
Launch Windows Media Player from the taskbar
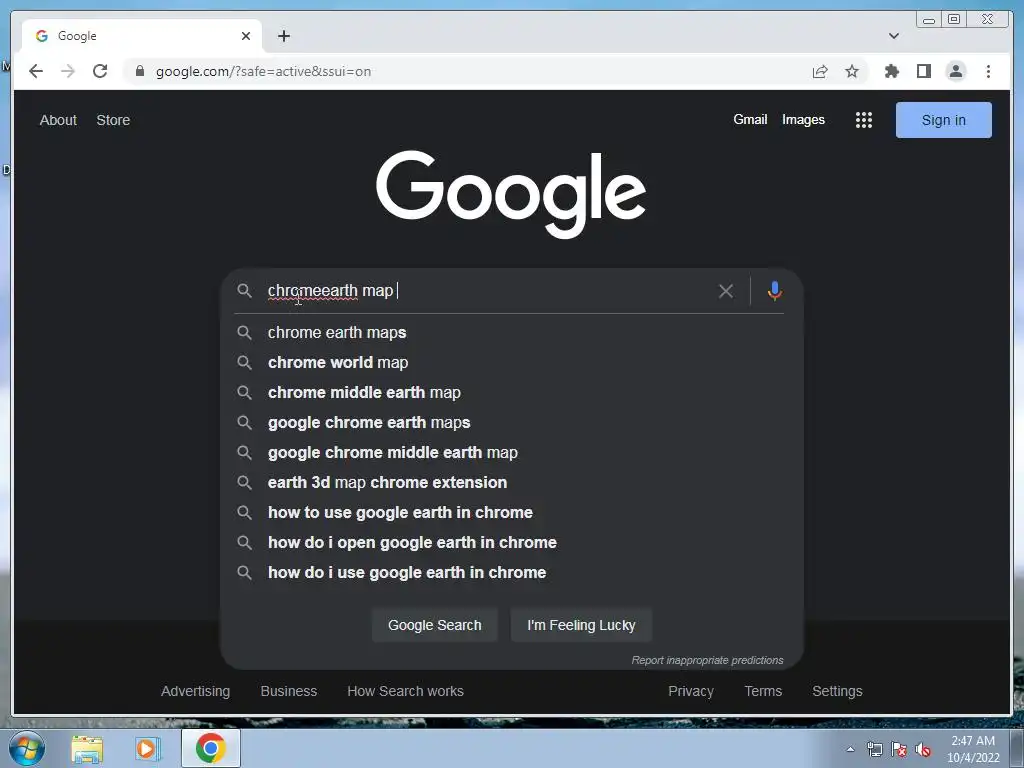click(148, 748)
